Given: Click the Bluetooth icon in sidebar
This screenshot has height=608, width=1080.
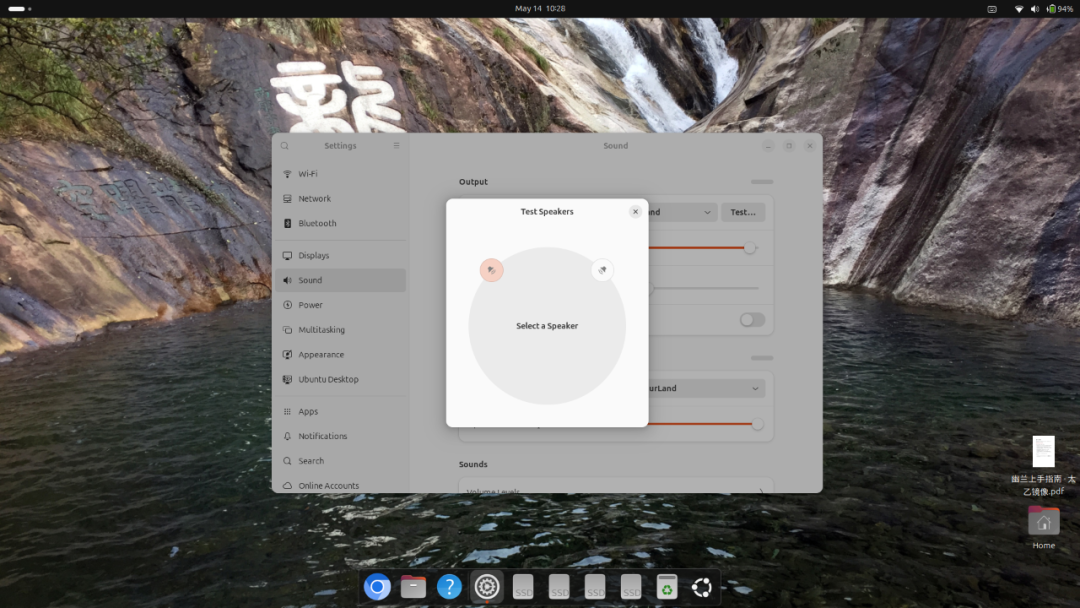Looking at the screenshot, I should pos(287,223).
